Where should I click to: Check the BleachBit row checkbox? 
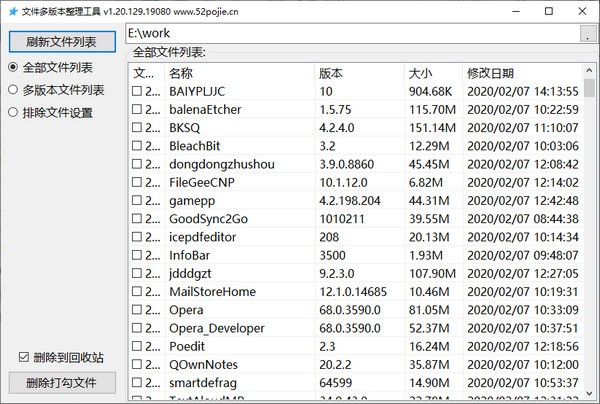point(137,146)
